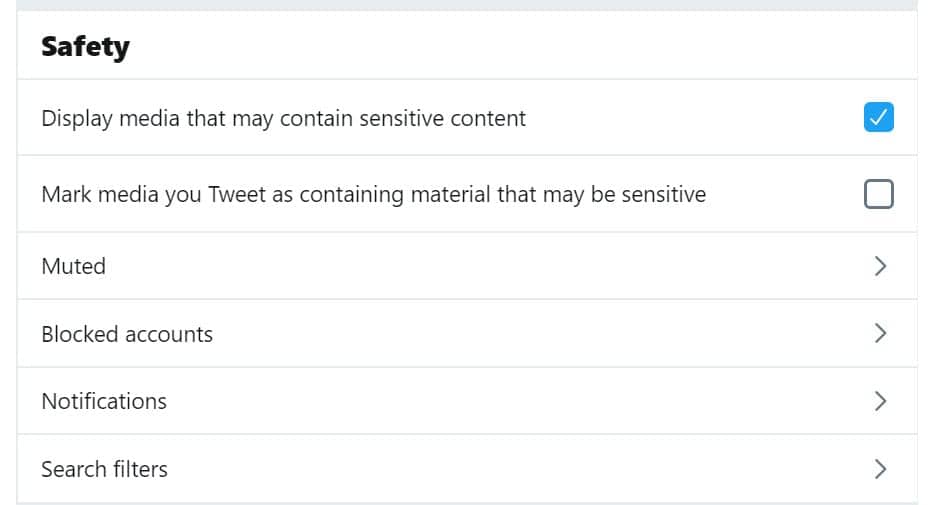Go to Notifications safety settings
Screen dimensions: 941x505
[x=104, y=401]
